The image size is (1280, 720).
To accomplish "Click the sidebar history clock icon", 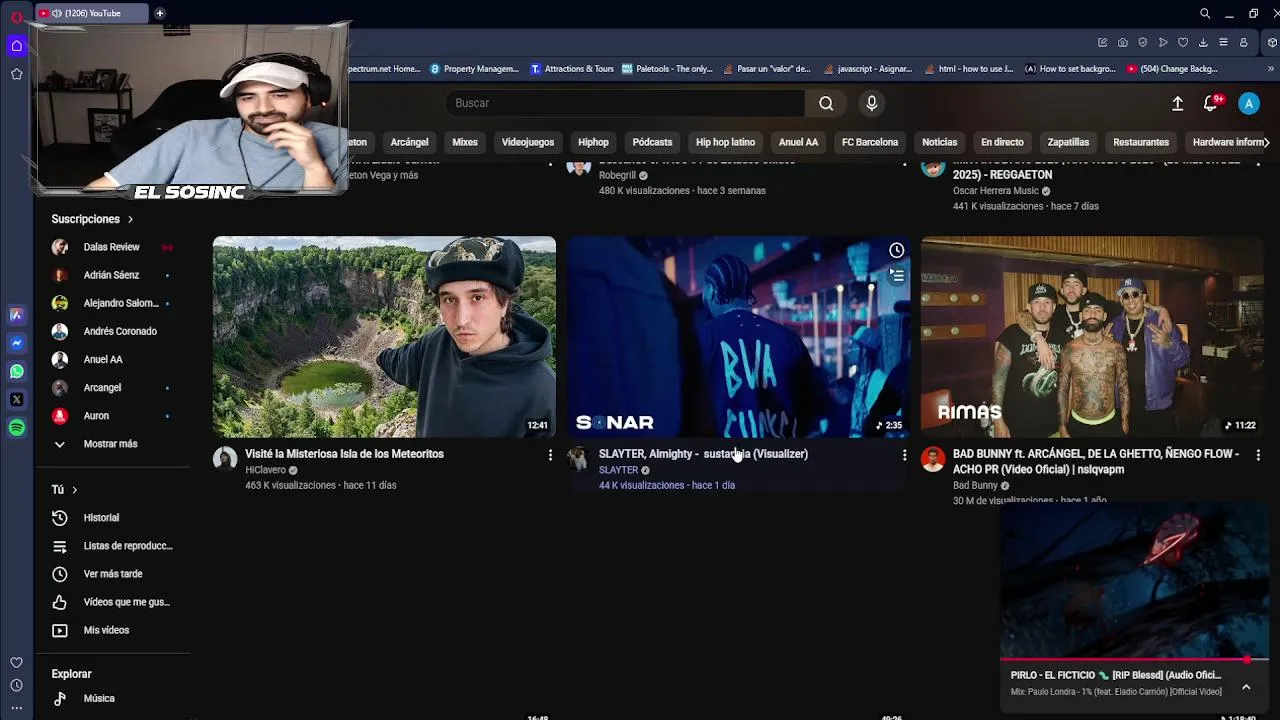I will pos(16,685).
